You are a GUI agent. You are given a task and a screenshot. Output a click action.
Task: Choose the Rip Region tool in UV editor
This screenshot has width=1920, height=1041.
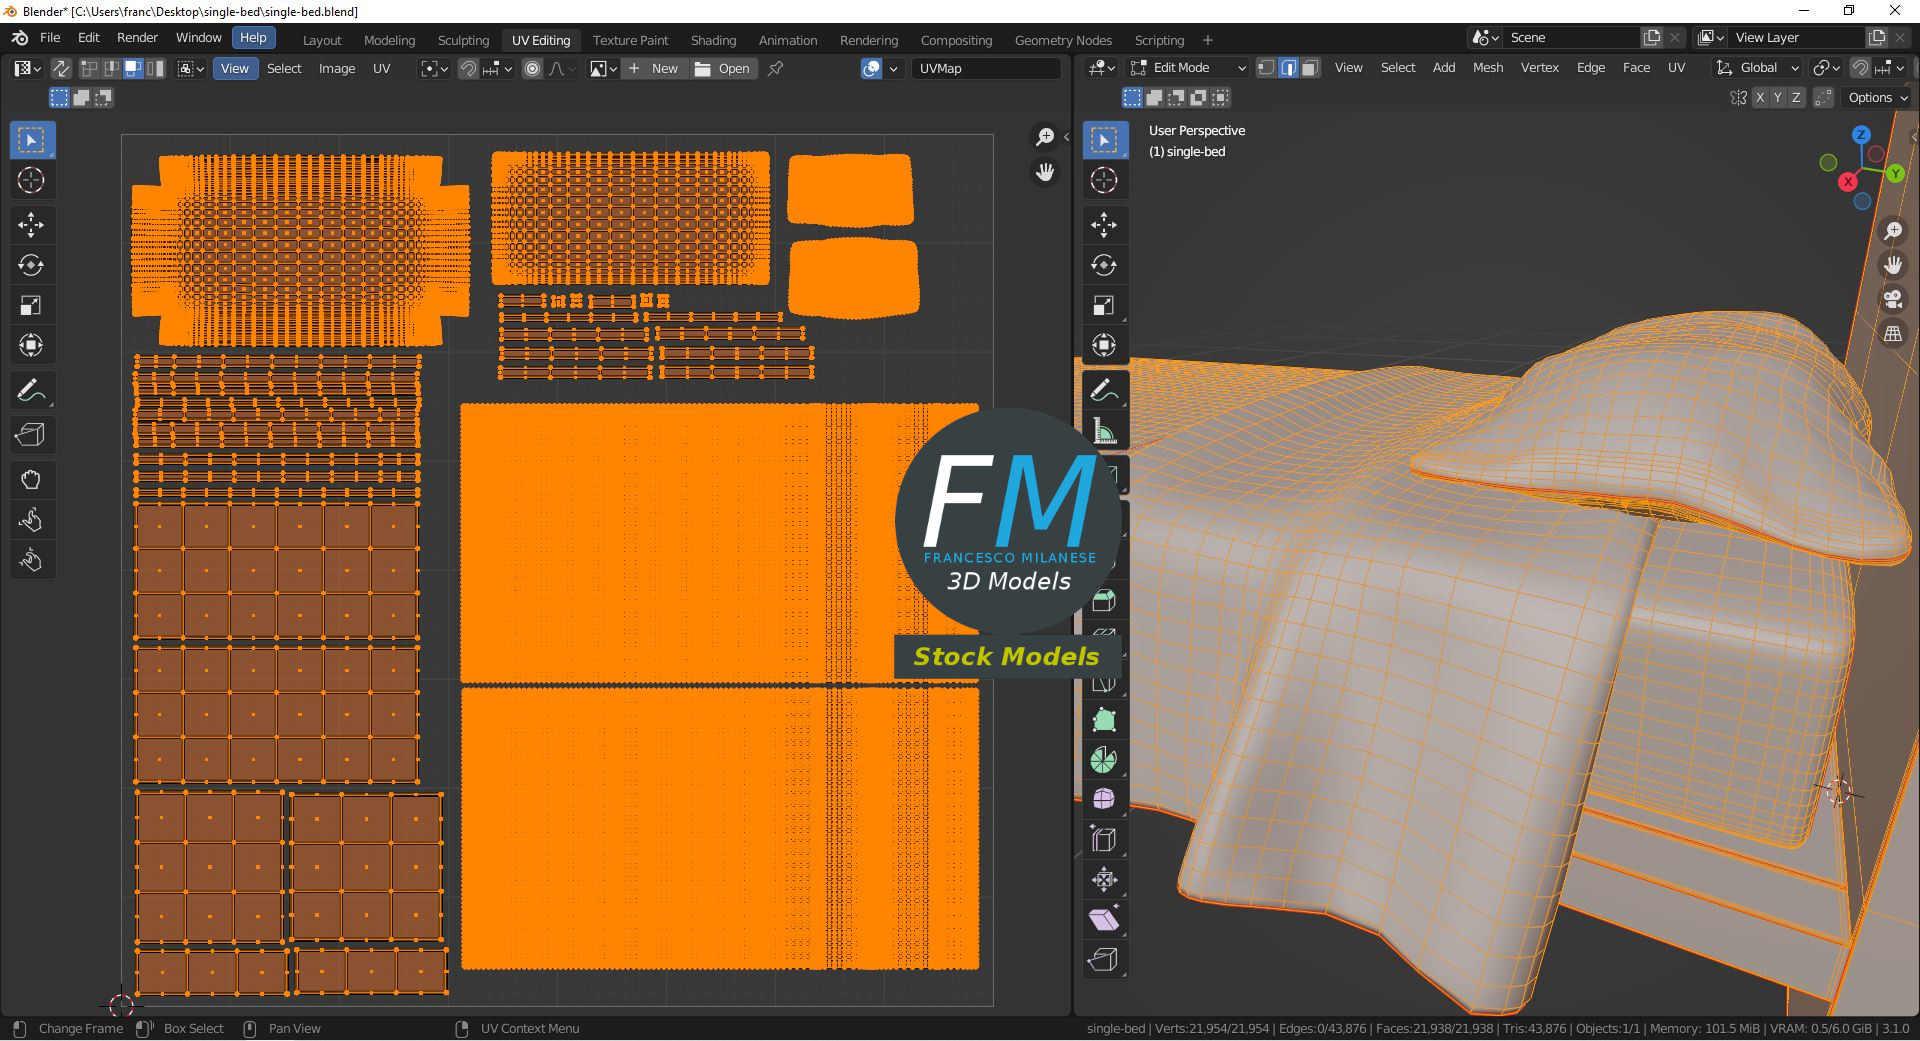coord(31,435)
